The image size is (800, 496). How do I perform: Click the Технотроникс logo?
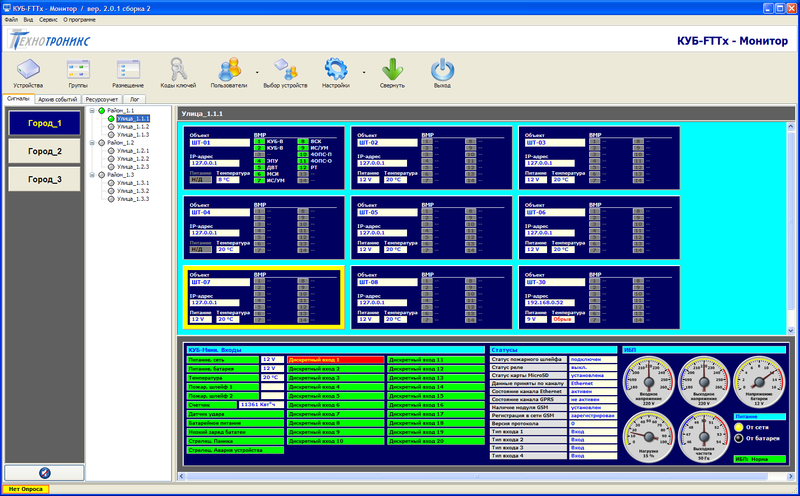tap(49, 40)
